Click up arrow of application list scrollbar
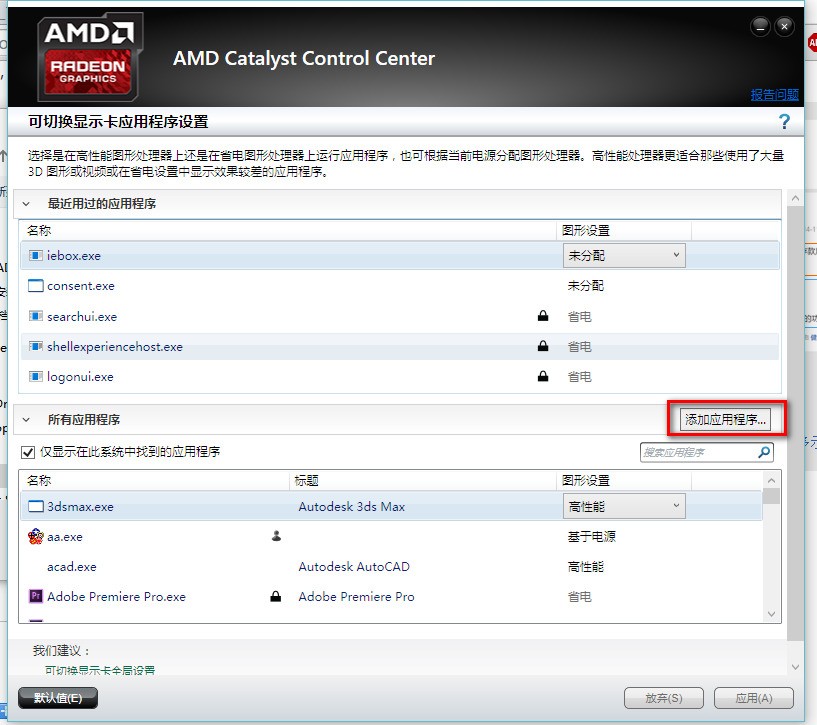This screenshot has height=725, width=817. click(771, 480)
